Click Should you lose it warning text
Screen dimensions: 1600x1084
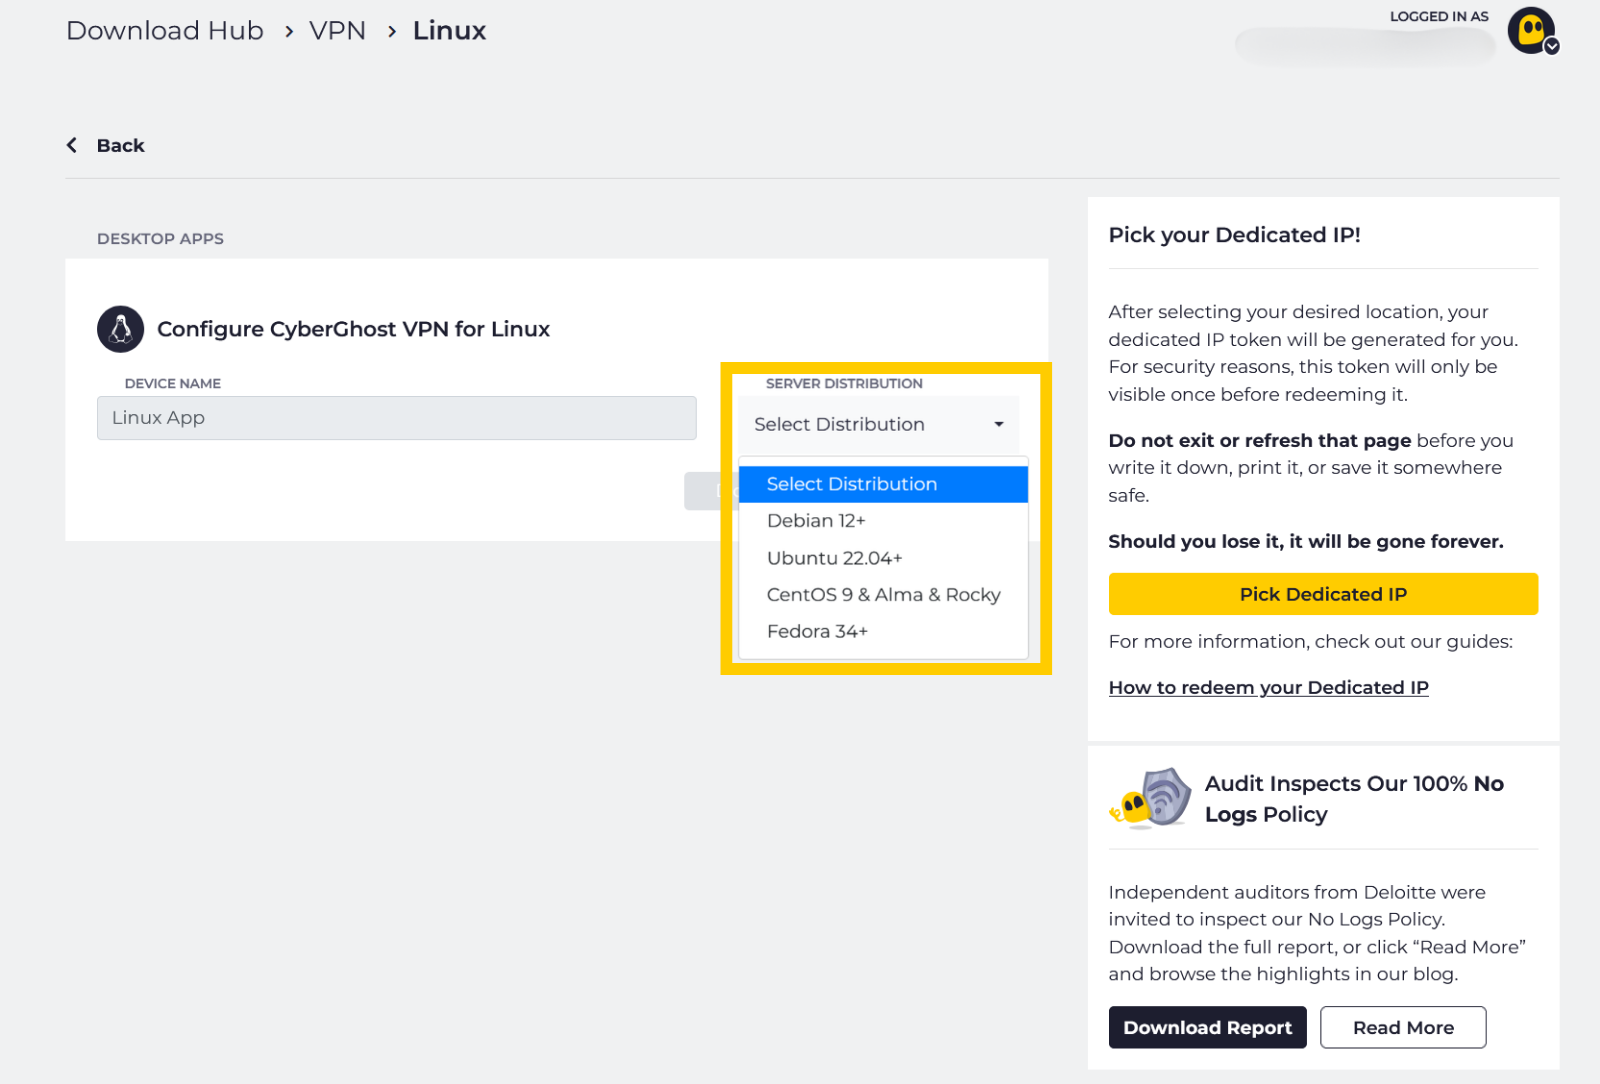pos(1306,542)
